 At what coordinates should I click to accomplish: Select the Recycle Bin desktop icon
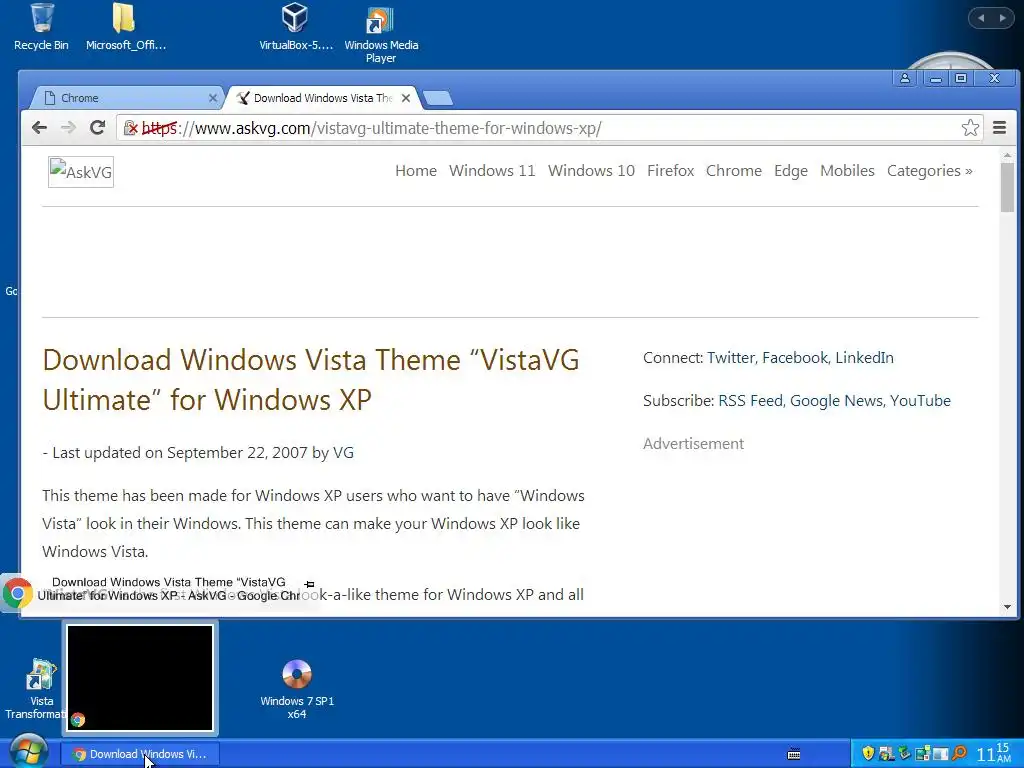tap(41, 27)
